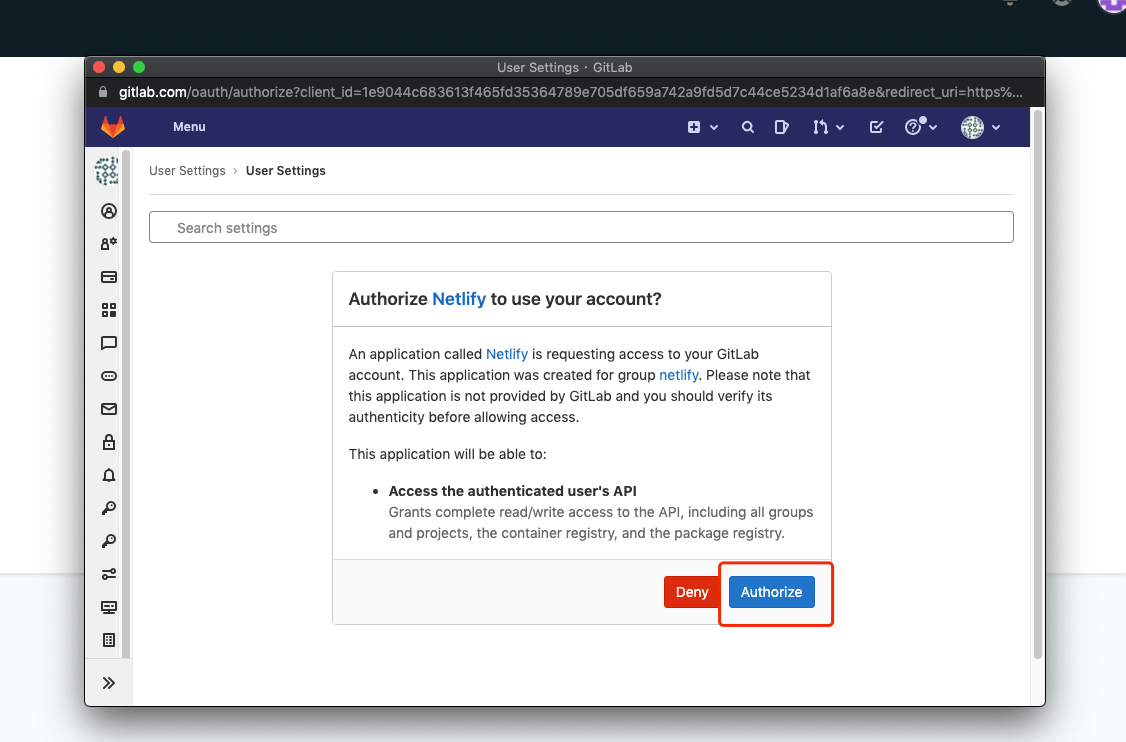Open SSH Keys sidebar icon
Image resolution: width=1126 pixels, height=742 pixels.
108,509
